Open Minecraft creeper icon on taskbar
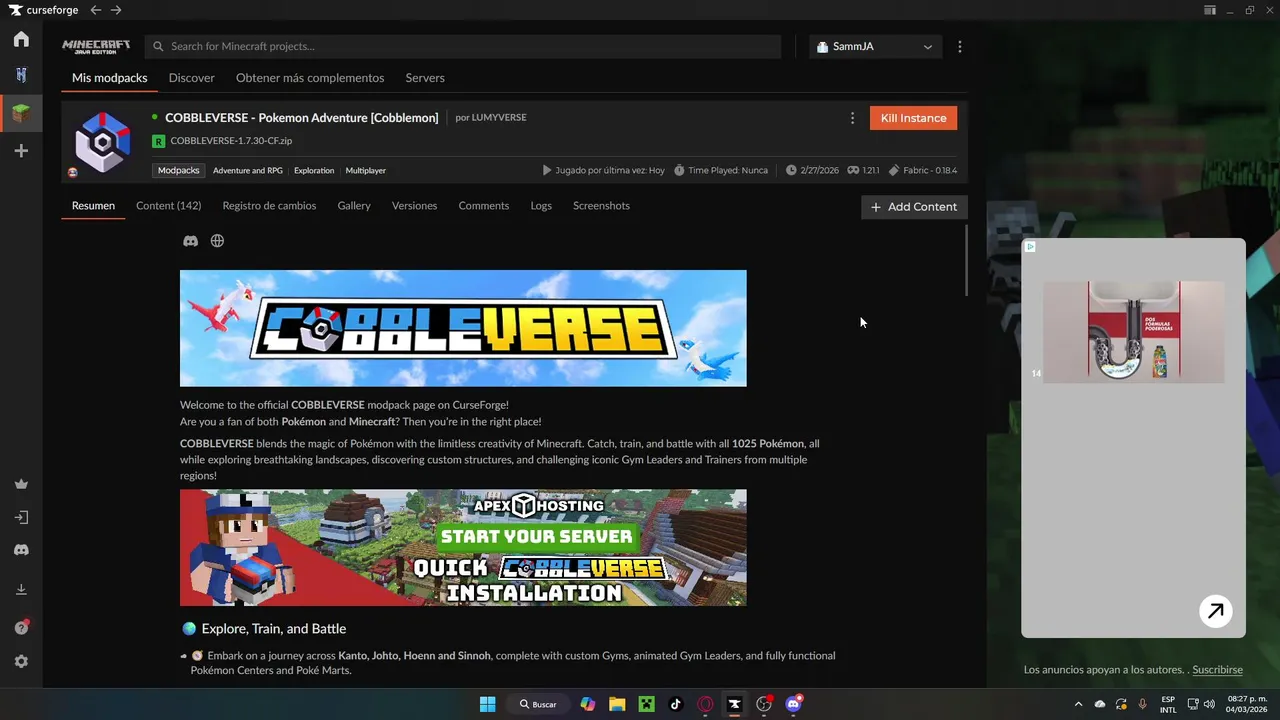Image resolution: width=1280 pixels, height=720 pixels. 646,704
